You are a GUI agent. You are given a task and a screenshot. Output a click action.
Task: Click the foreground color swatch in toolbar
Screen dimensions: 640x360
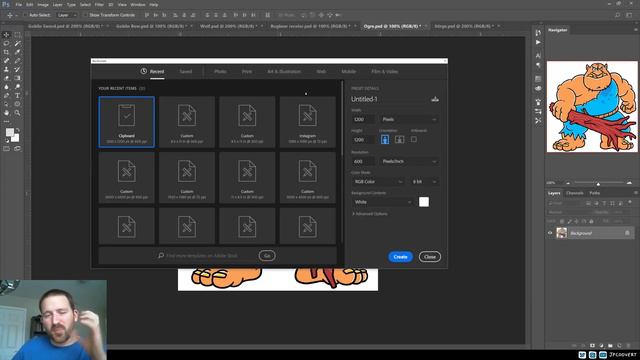point(9,132)
